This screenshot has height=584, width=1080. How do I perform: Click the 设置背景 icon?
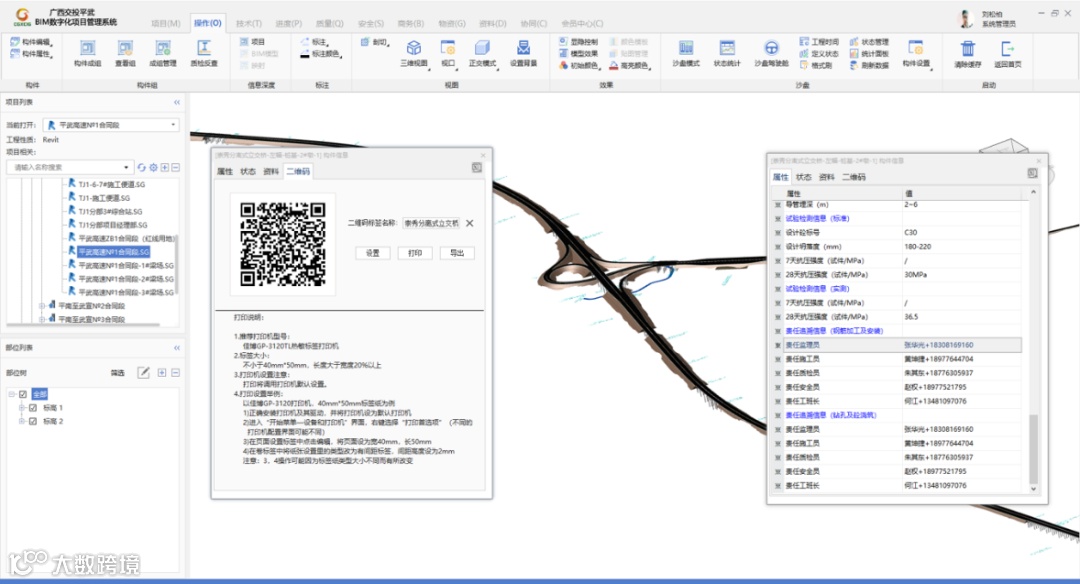pos(523,53)
